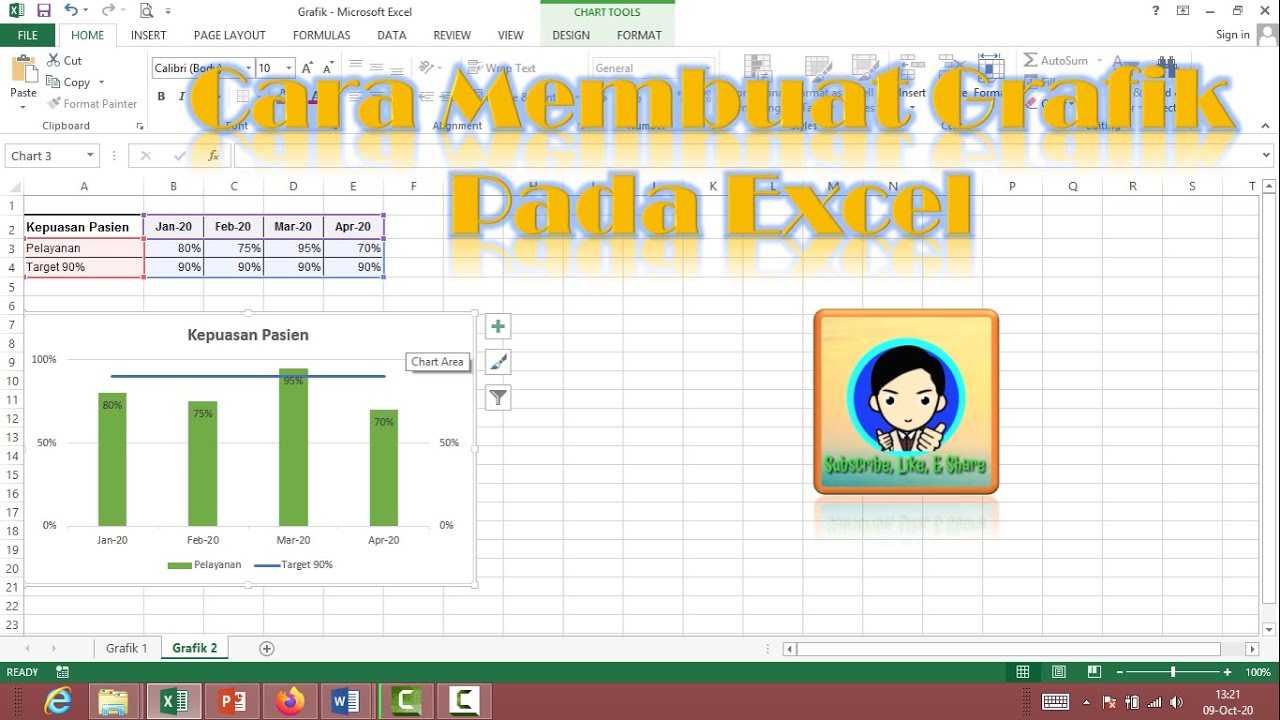Click the chart title Kepuasan Pasien
Viewport: 1280px width, 720px height.
click(248, 335)
